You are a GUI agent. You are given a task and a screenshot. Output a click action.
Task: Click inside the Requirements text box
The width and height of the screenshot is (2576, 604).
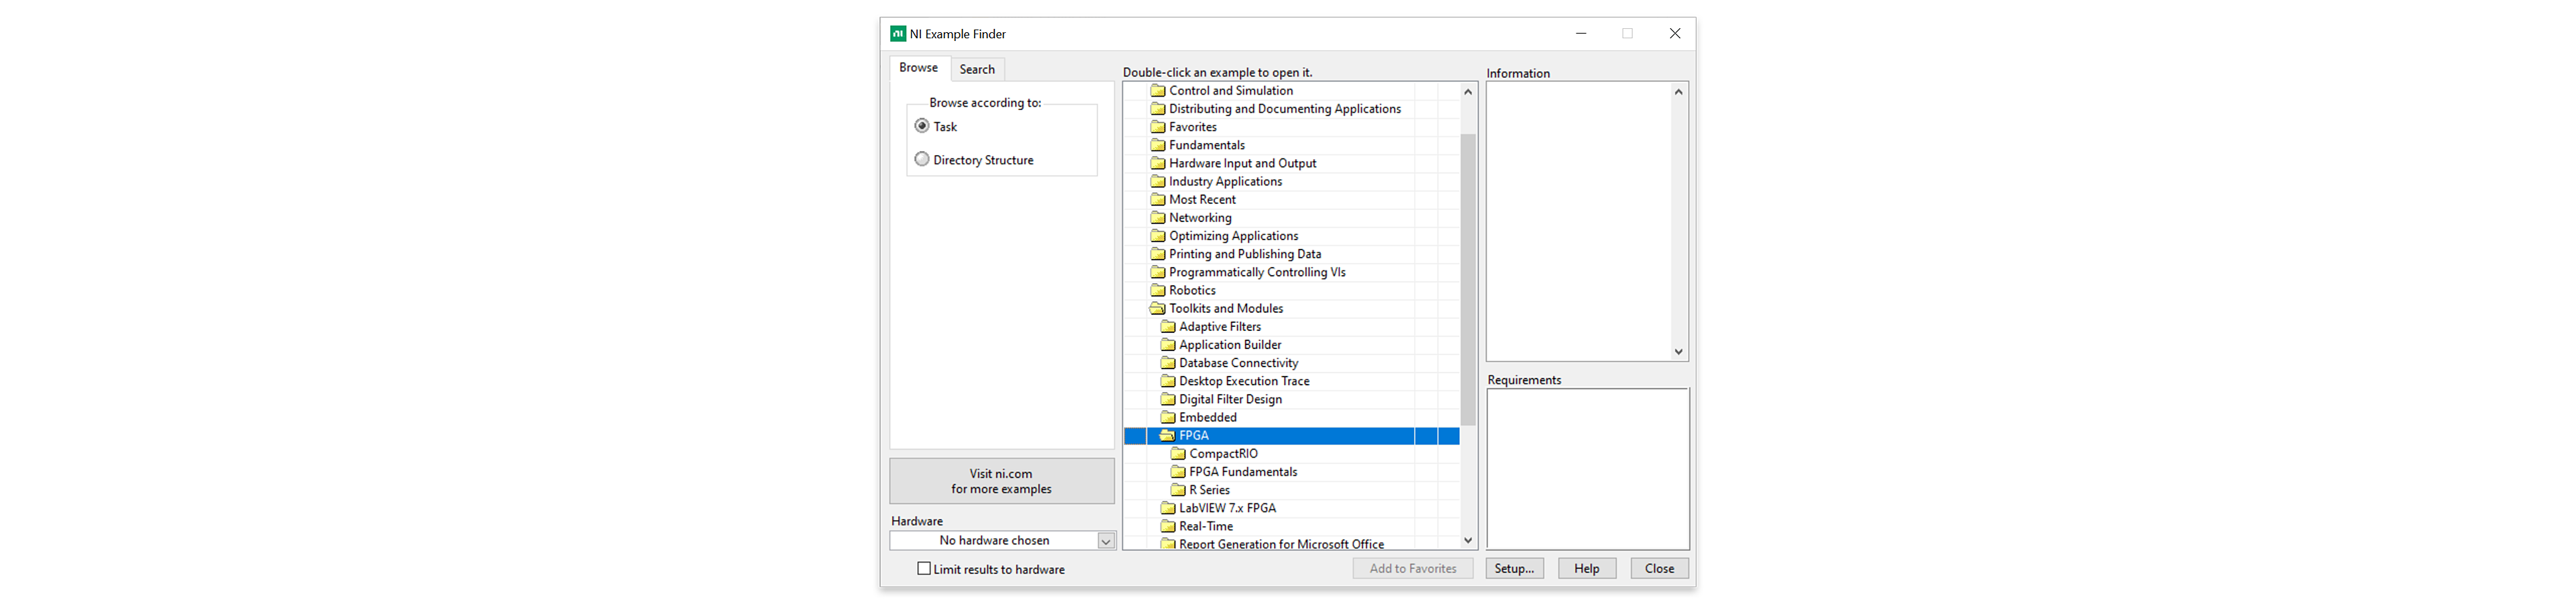pyautogui.click(x=1588, y=469)
